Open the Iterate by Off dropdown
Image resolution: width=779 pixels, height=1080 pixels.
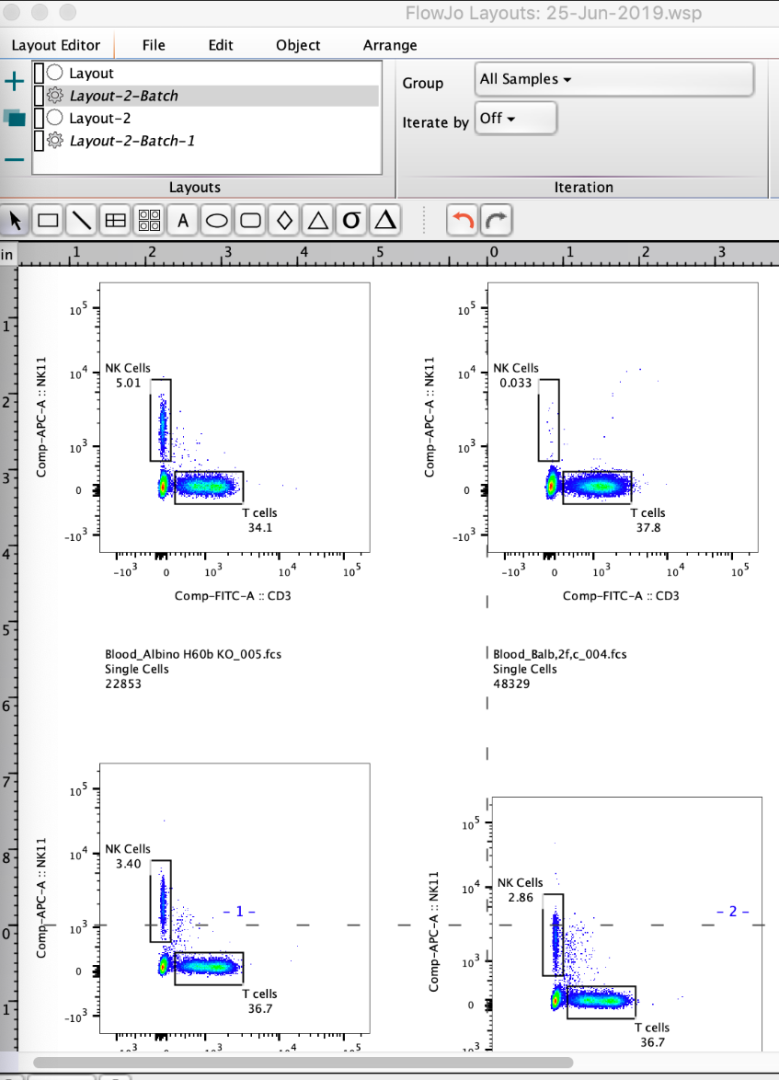[515, 118]
